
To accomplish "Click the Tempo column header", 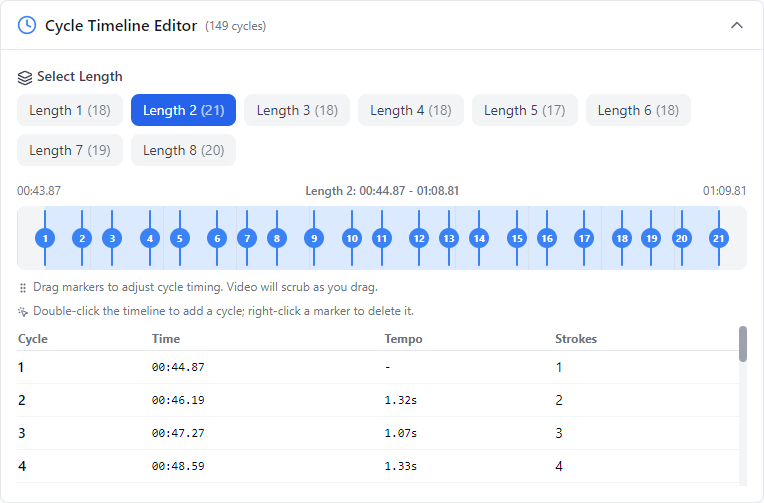I will tap(403, 339).
